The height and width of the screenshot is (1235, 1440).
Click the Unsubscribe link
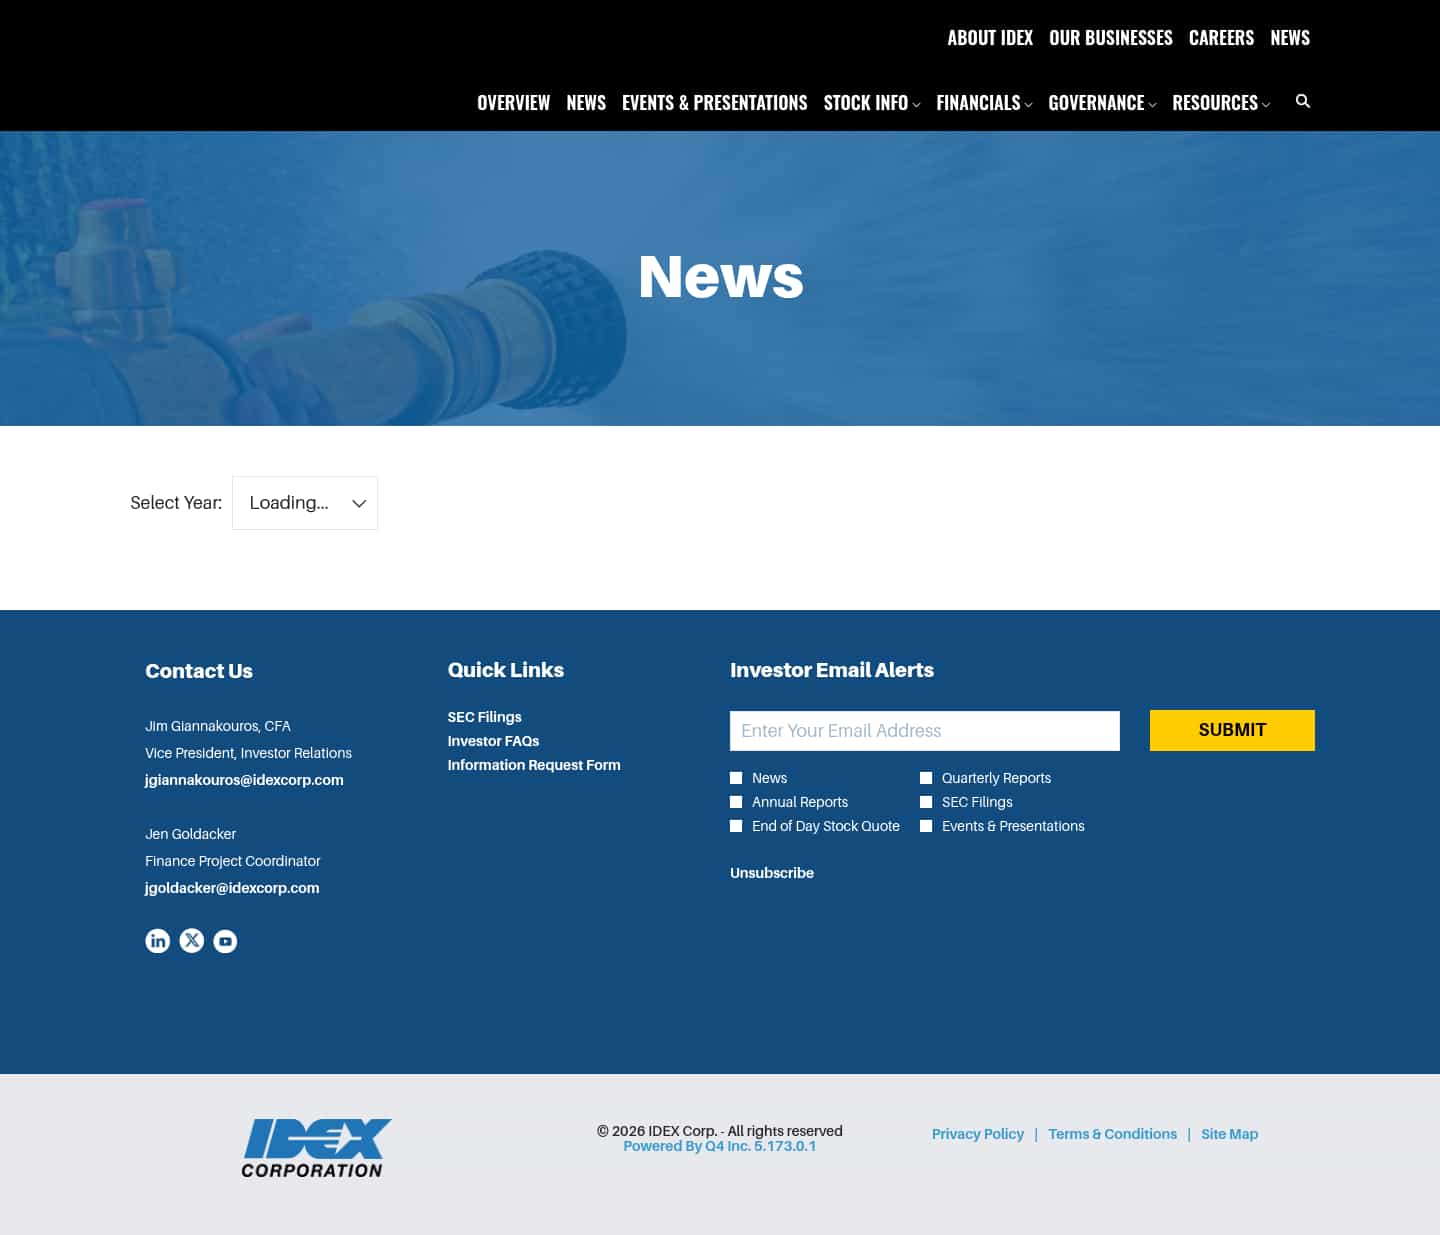pyautogui.click(x=771, y=872)
